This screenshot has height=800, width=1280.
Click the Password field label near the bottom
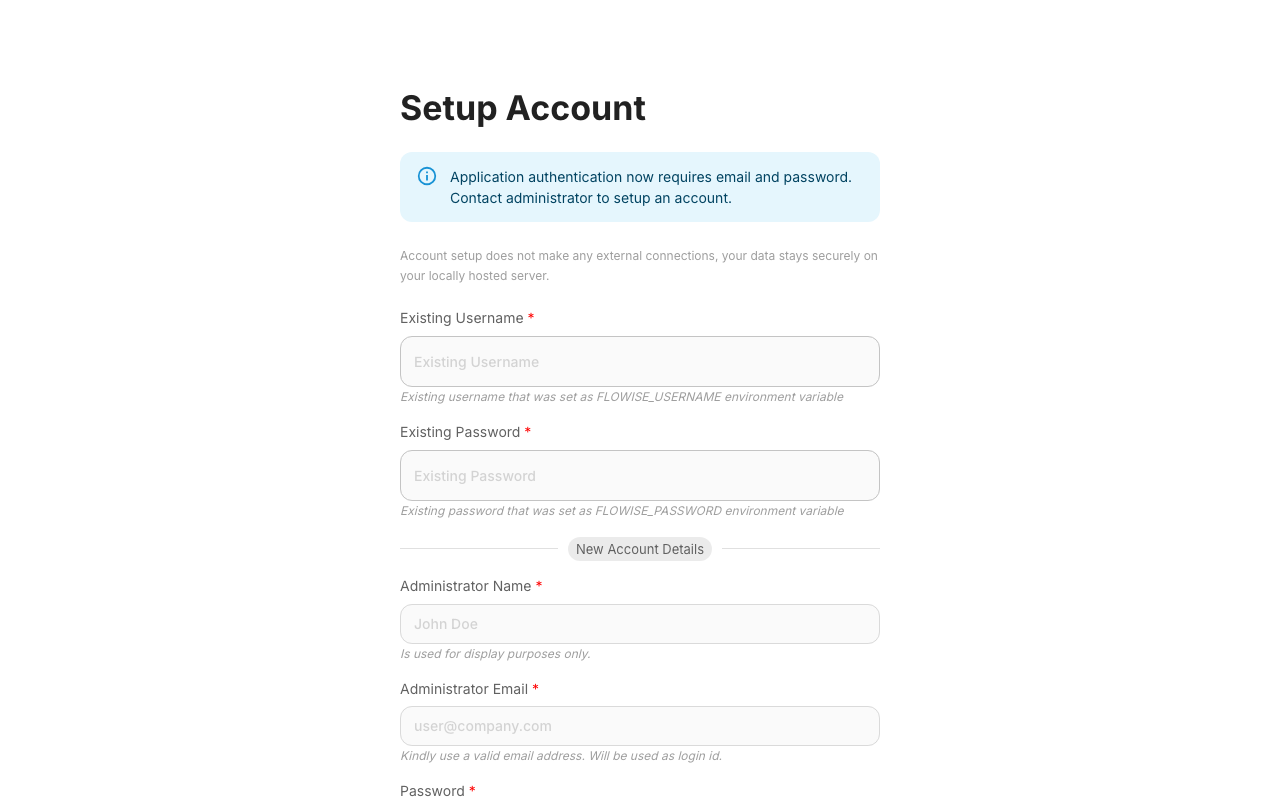tap(431, 790)
